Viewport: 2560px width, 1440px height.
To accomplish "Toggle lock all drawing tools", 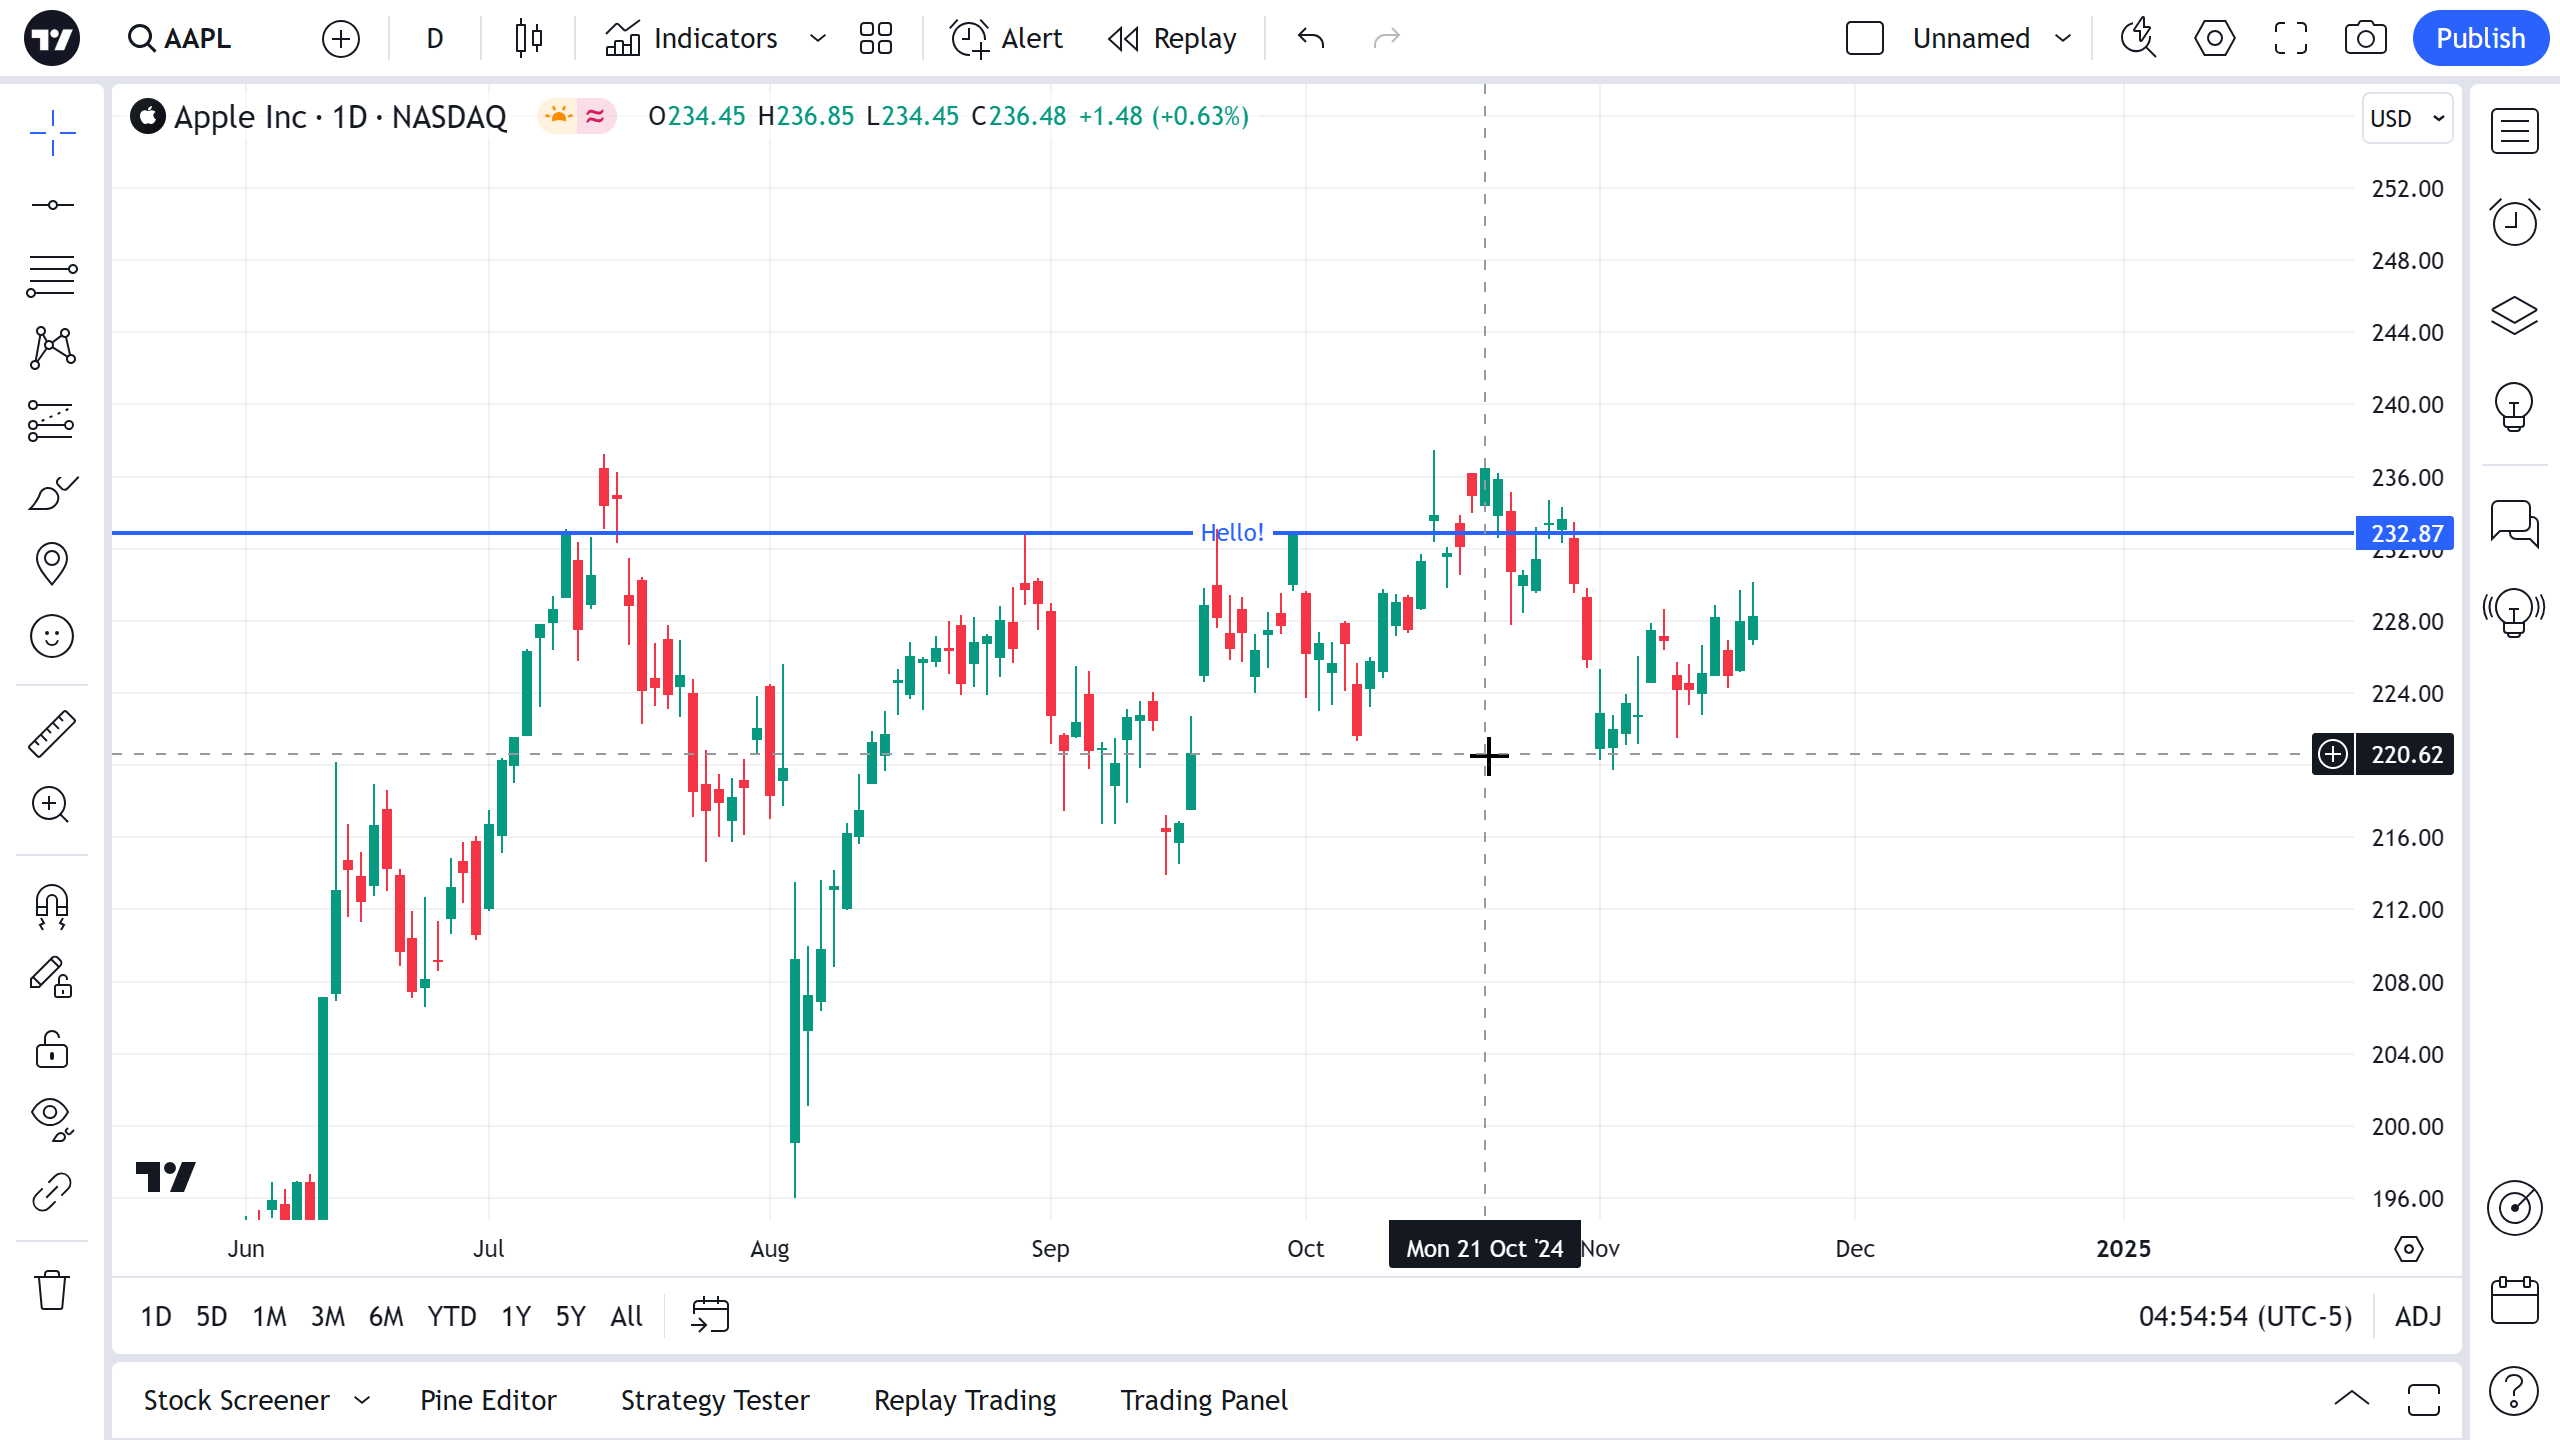I will pyautogui.click(x=52, y=1050).
